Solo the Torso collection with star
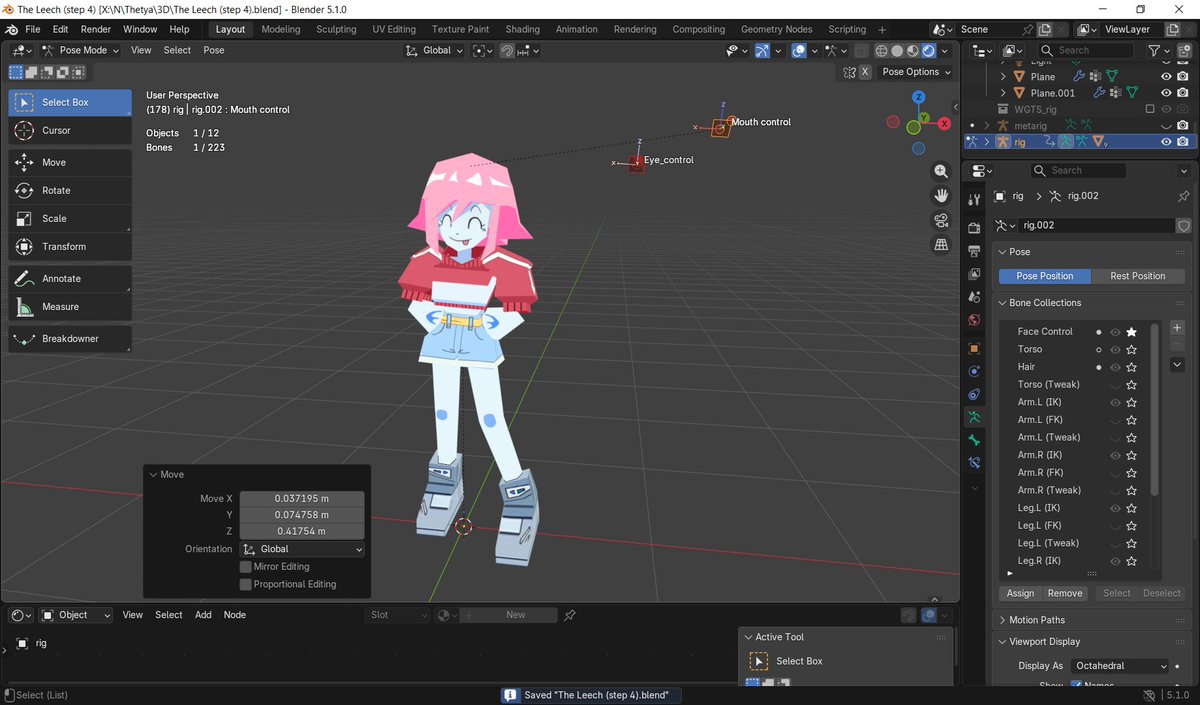Image resolution: width=1200 pixels, height=705 pixels. pos(1132,349)
